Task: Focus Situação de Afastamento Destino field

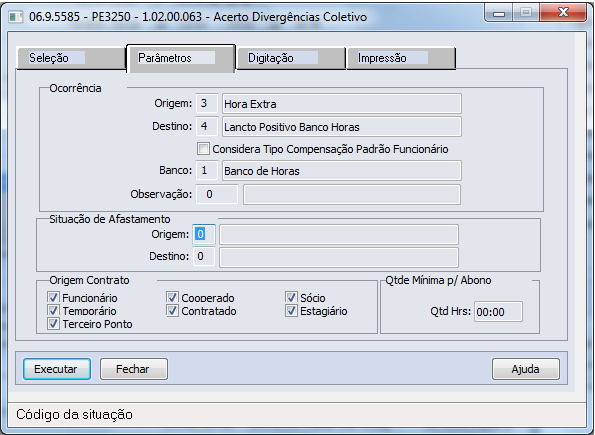Action: (204, 257)
